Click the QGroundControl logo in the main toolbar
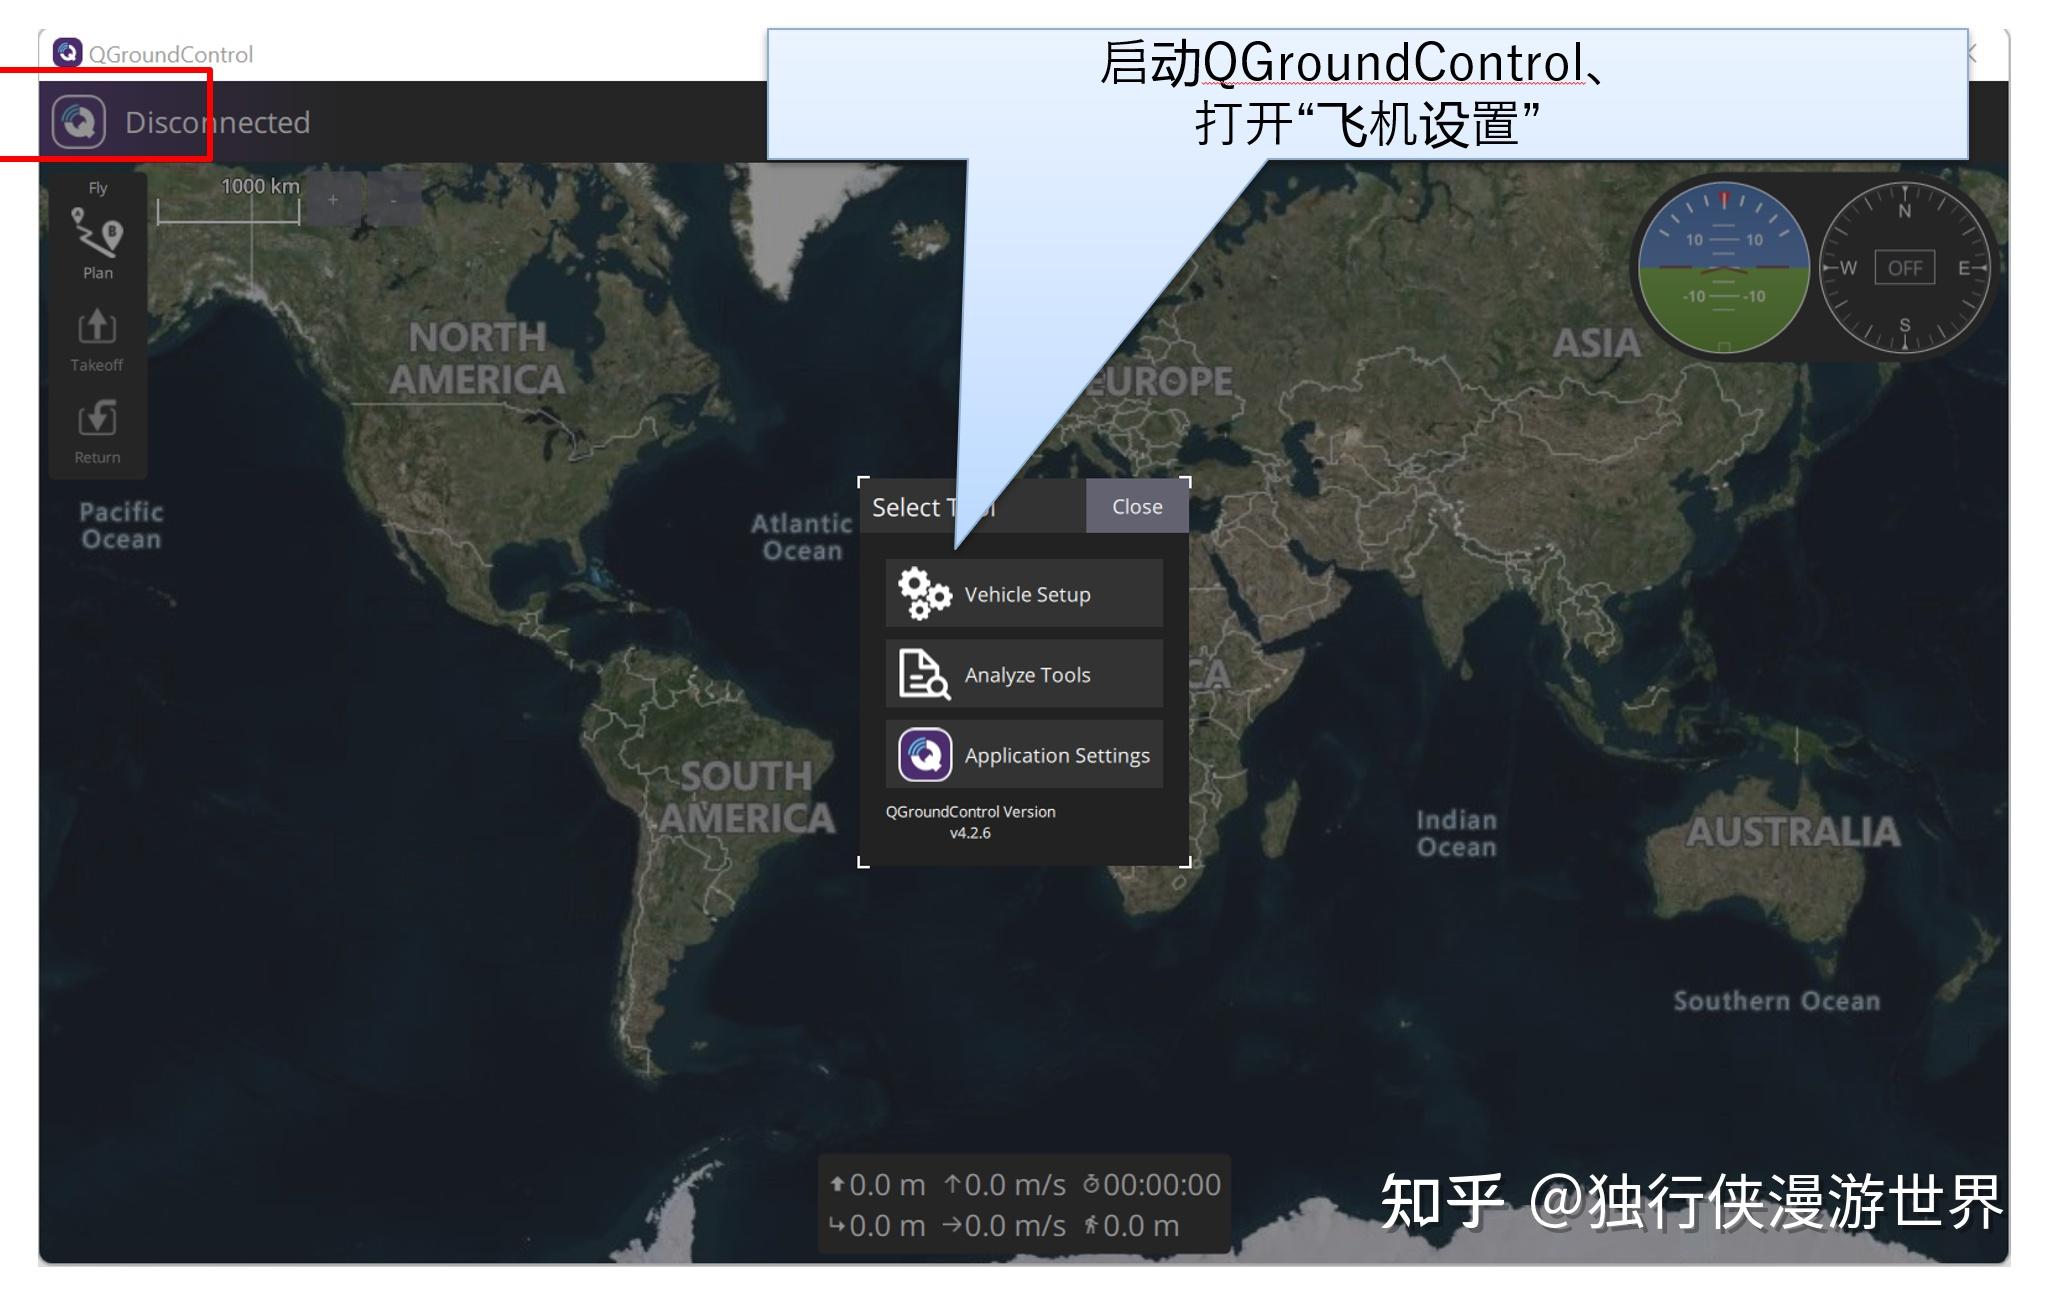Viewport: 2061px width, 1290px height. [x=79, y=122]
